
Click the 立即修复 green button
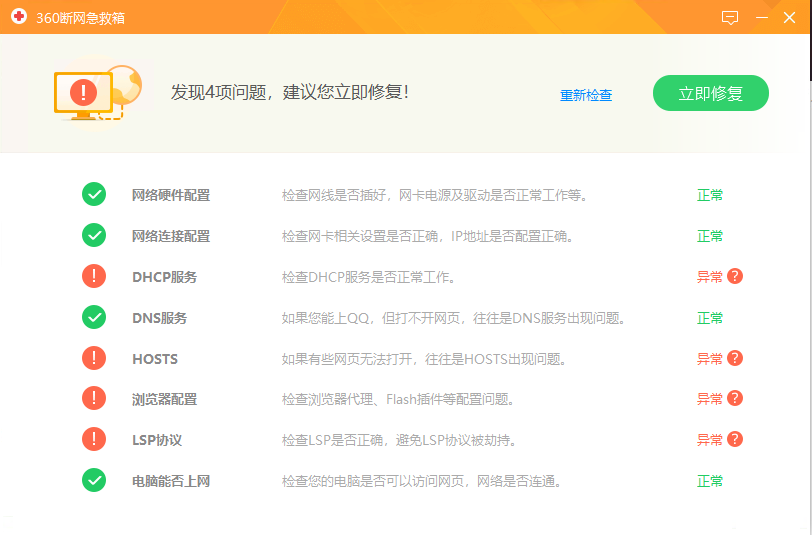[710, 93]
